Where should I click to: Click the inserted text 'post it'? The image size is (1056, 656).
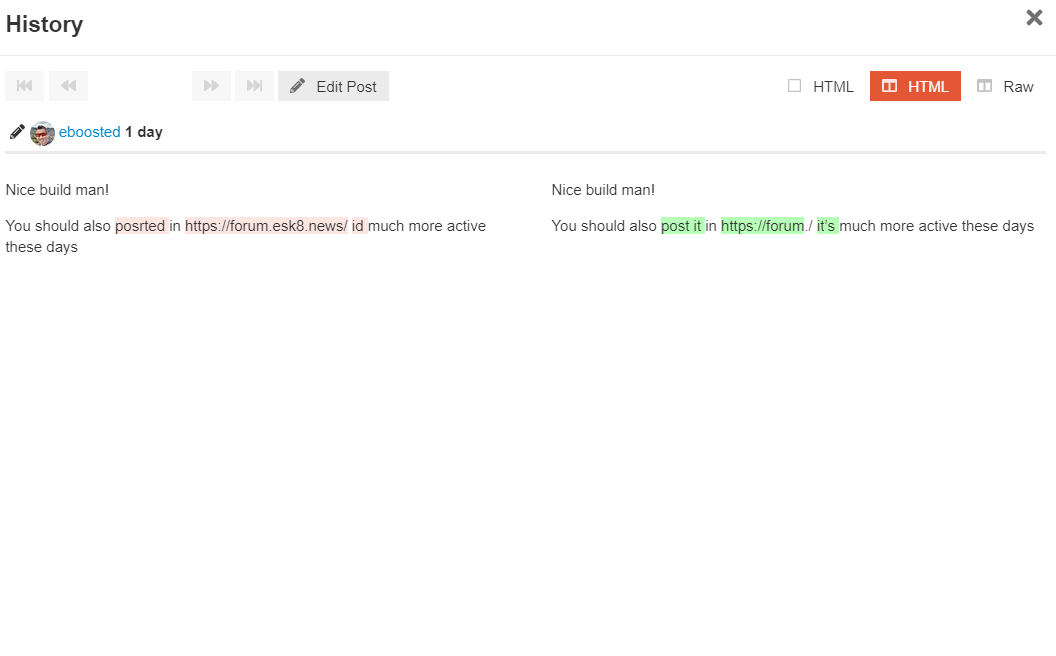pos(682,226)
